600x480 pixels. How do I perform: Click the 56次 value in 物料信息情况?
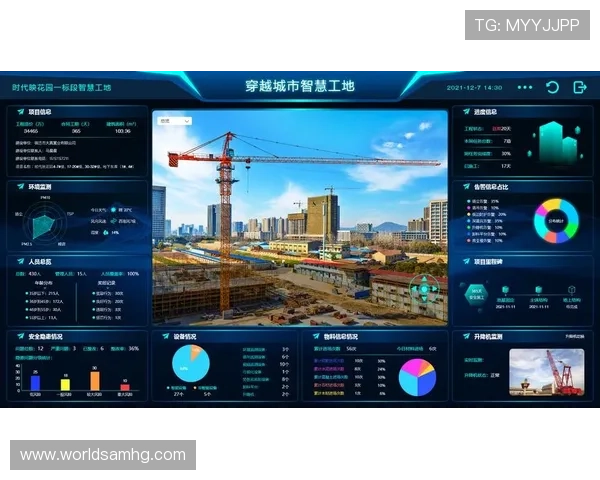(351, 349)
